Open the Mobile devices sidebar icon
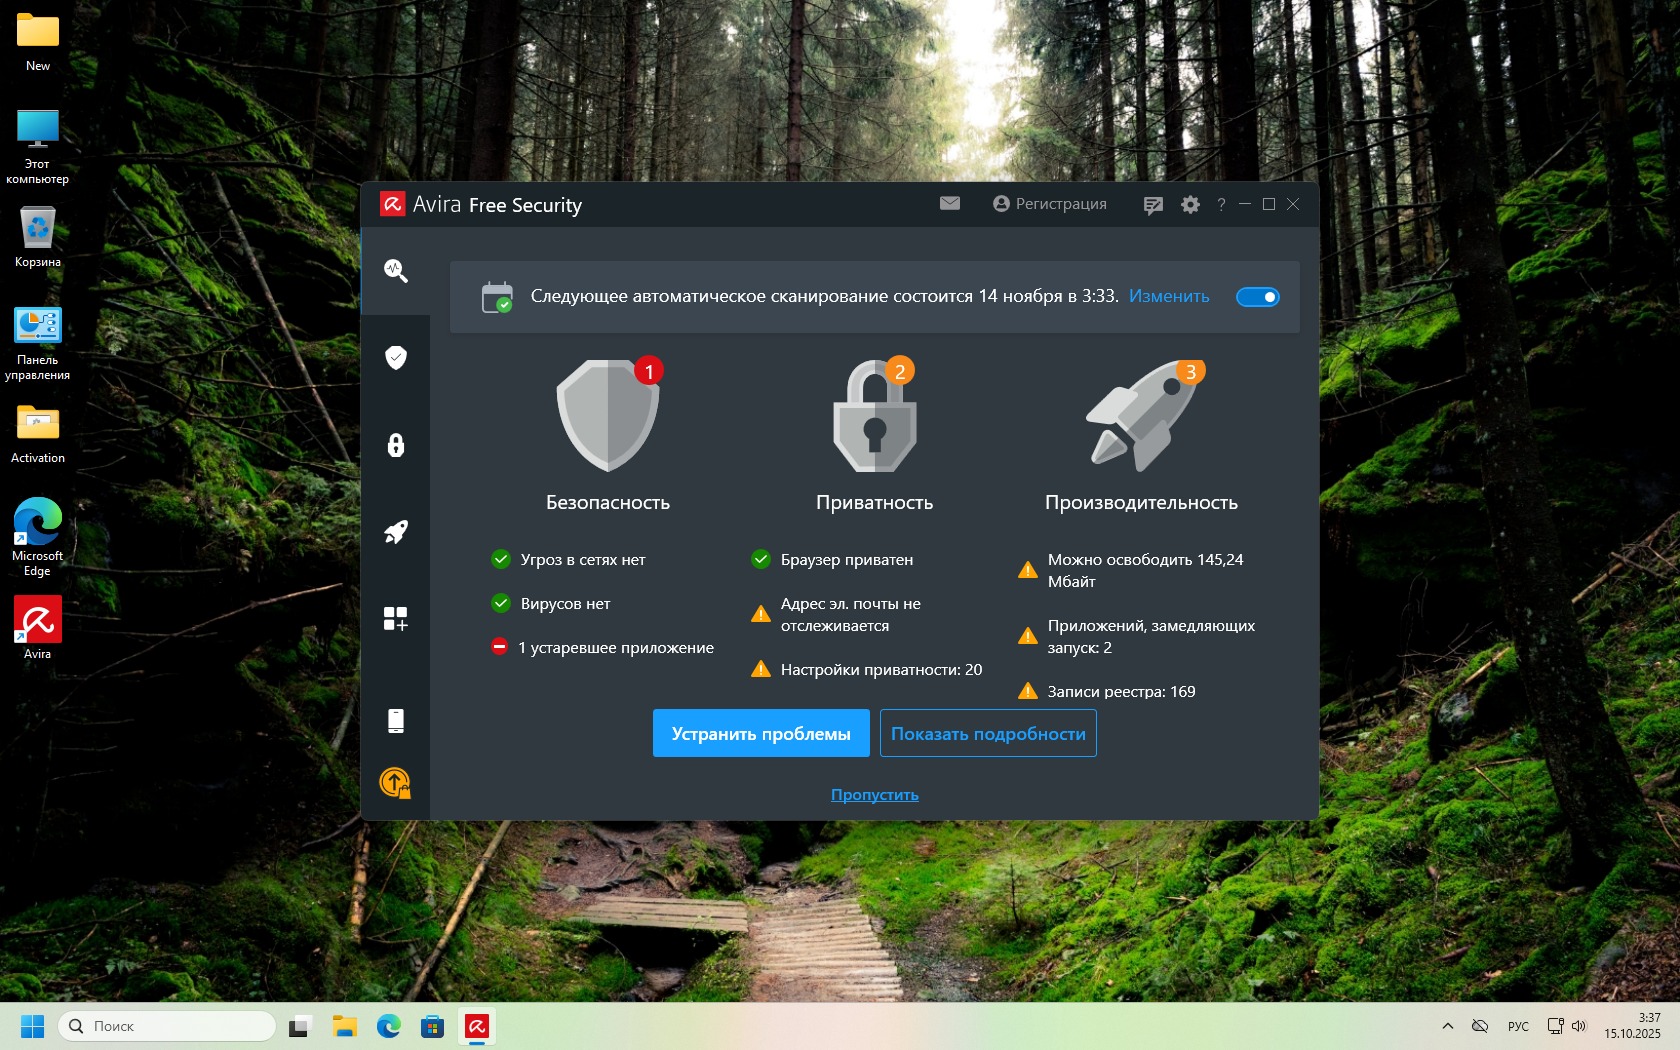This screenshot has width=1680, height=1050. (396, 721)
